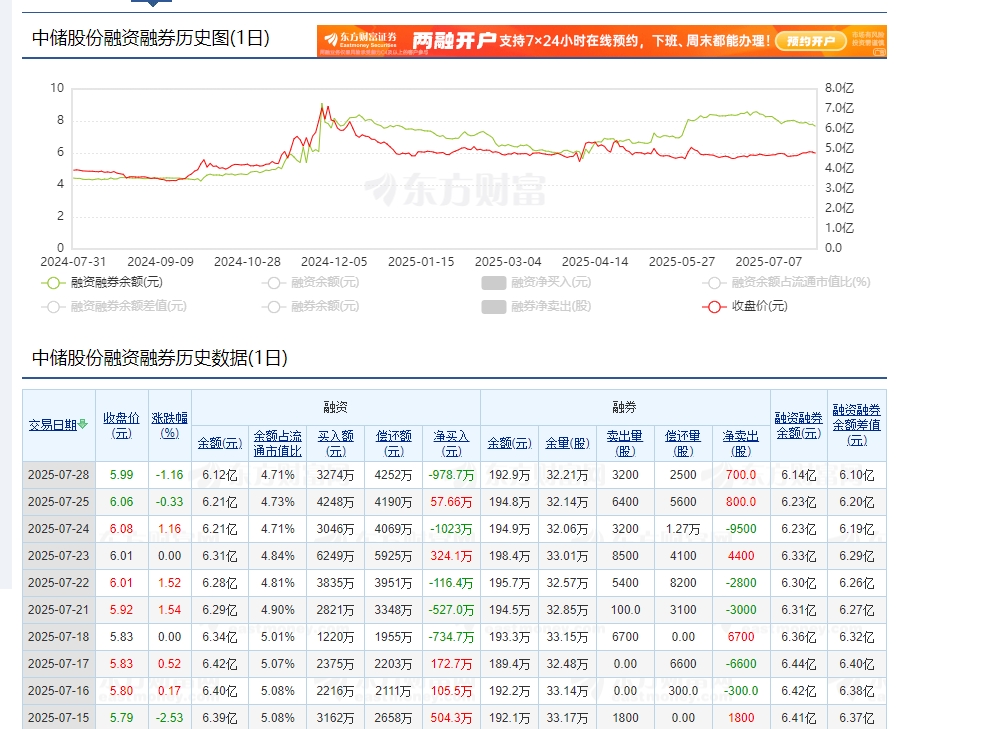
Task: Sort by 融资融券余额差值(元) header
Action: 857,425
